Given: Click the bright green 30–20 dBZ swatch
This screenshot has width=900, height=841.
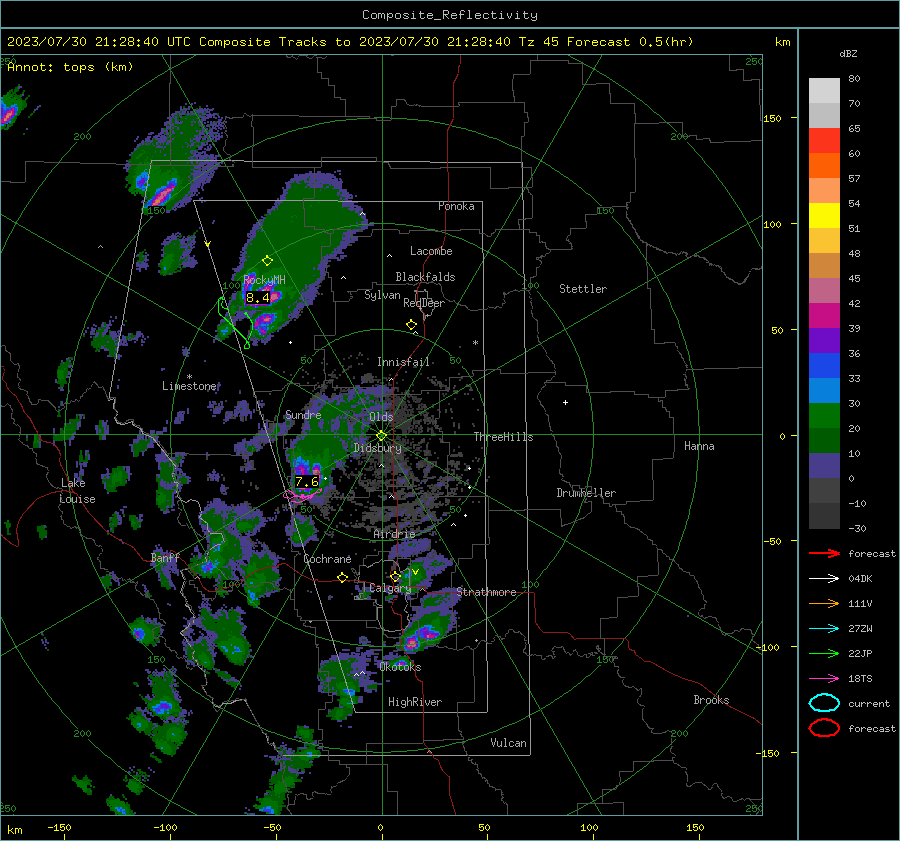Looking at the screenshot, I should (824, 416).
